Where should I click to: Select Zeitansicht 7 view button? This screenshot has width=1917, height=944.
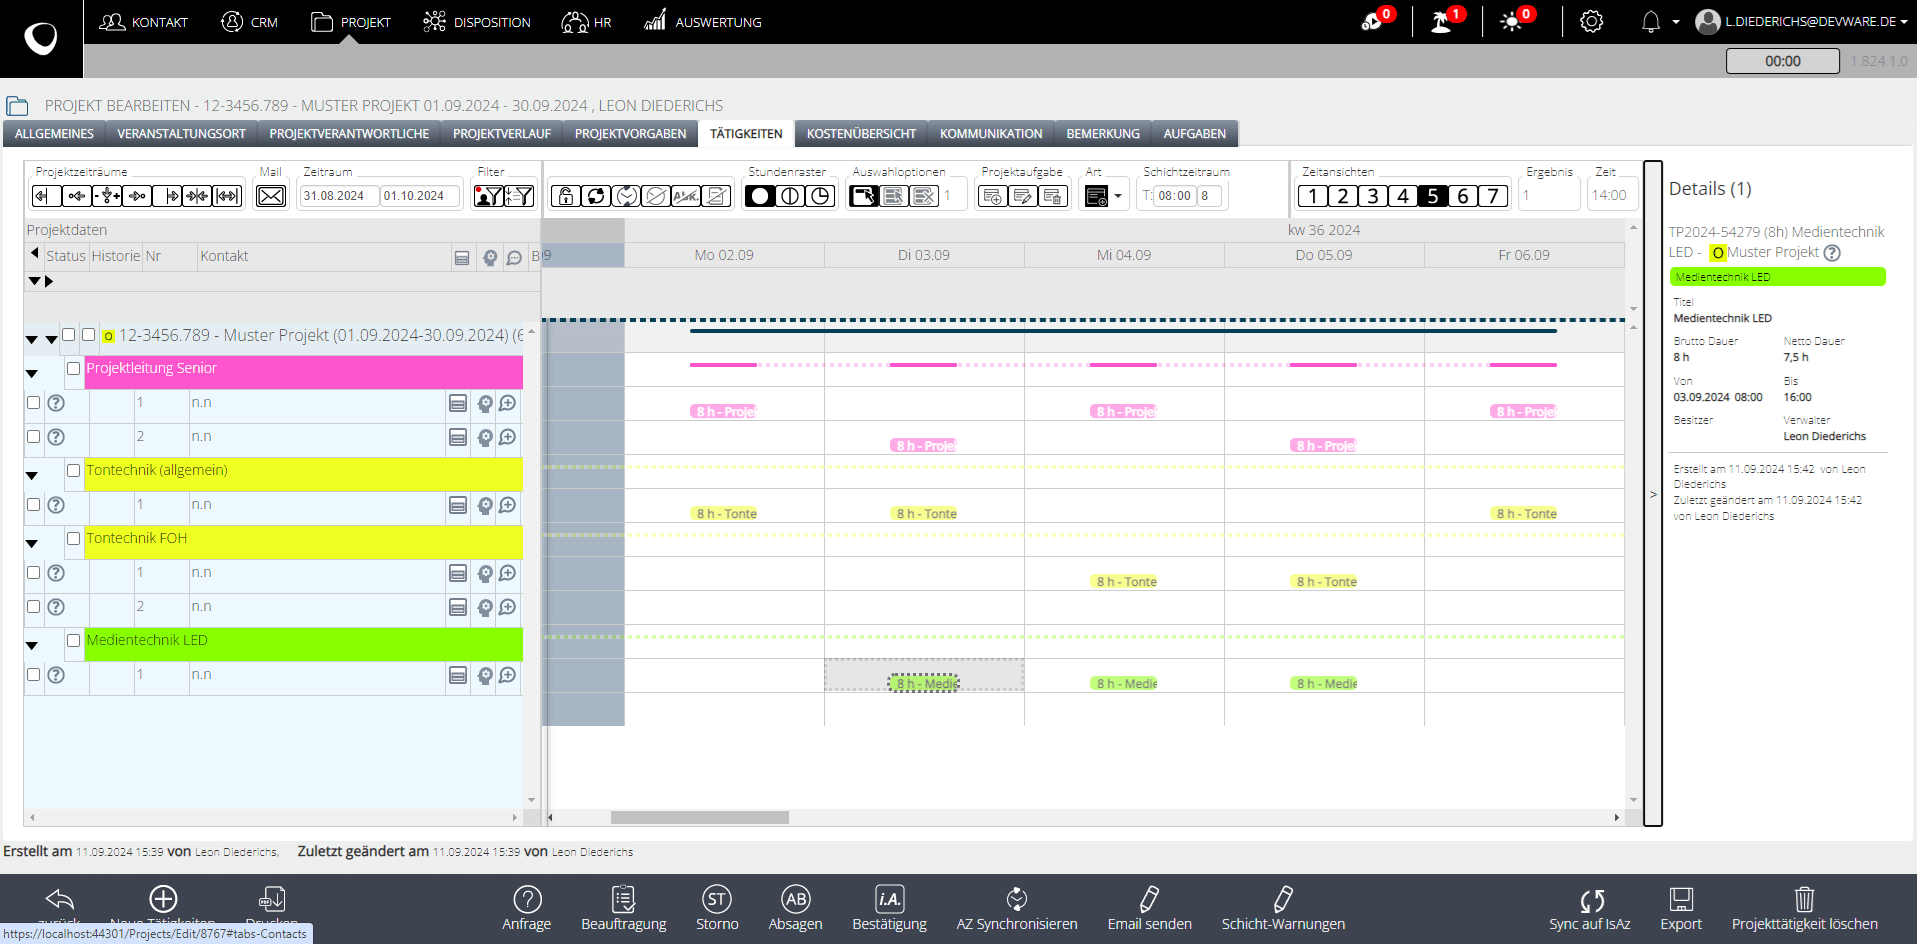click(x=1493, y=196)
